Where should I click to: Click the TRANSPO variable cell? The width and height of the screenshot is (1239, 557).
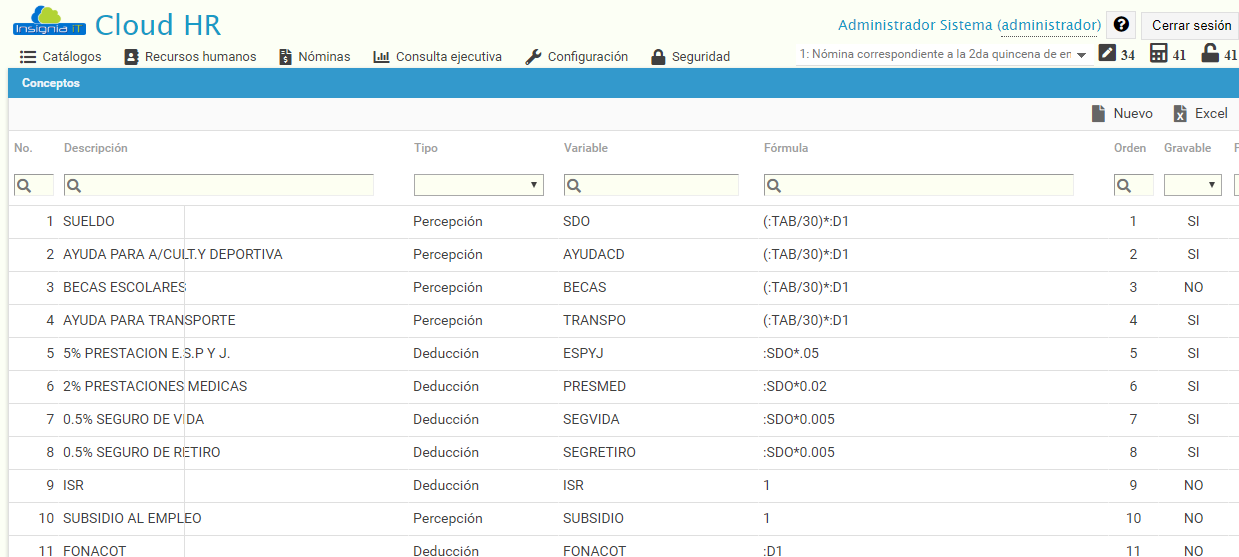(x=594, y=320)
